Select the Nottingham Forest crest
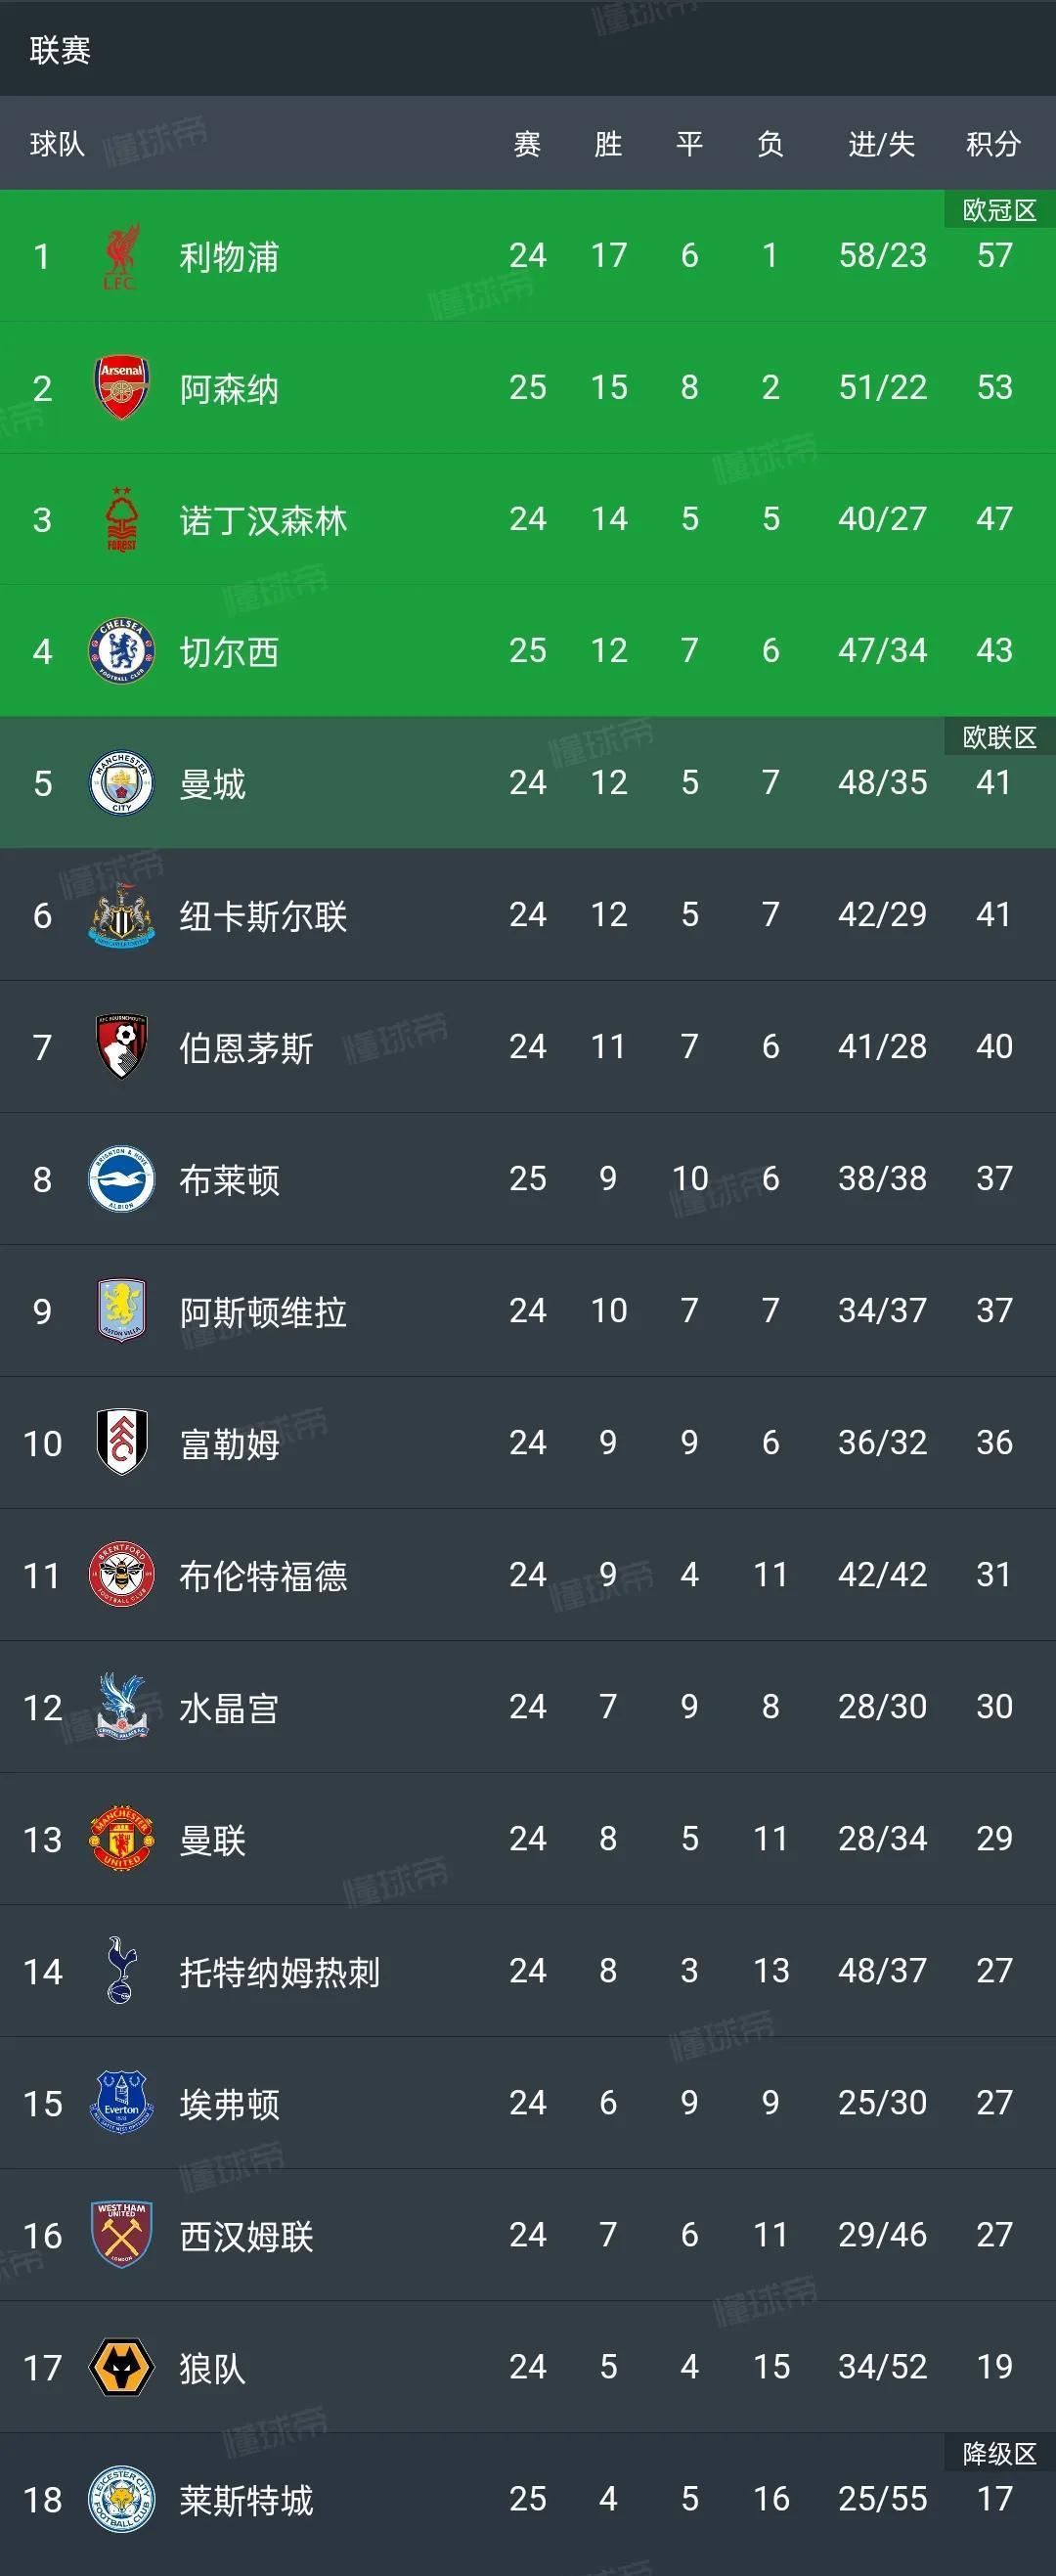1056x2576 pixels. (x=121, y=520)
